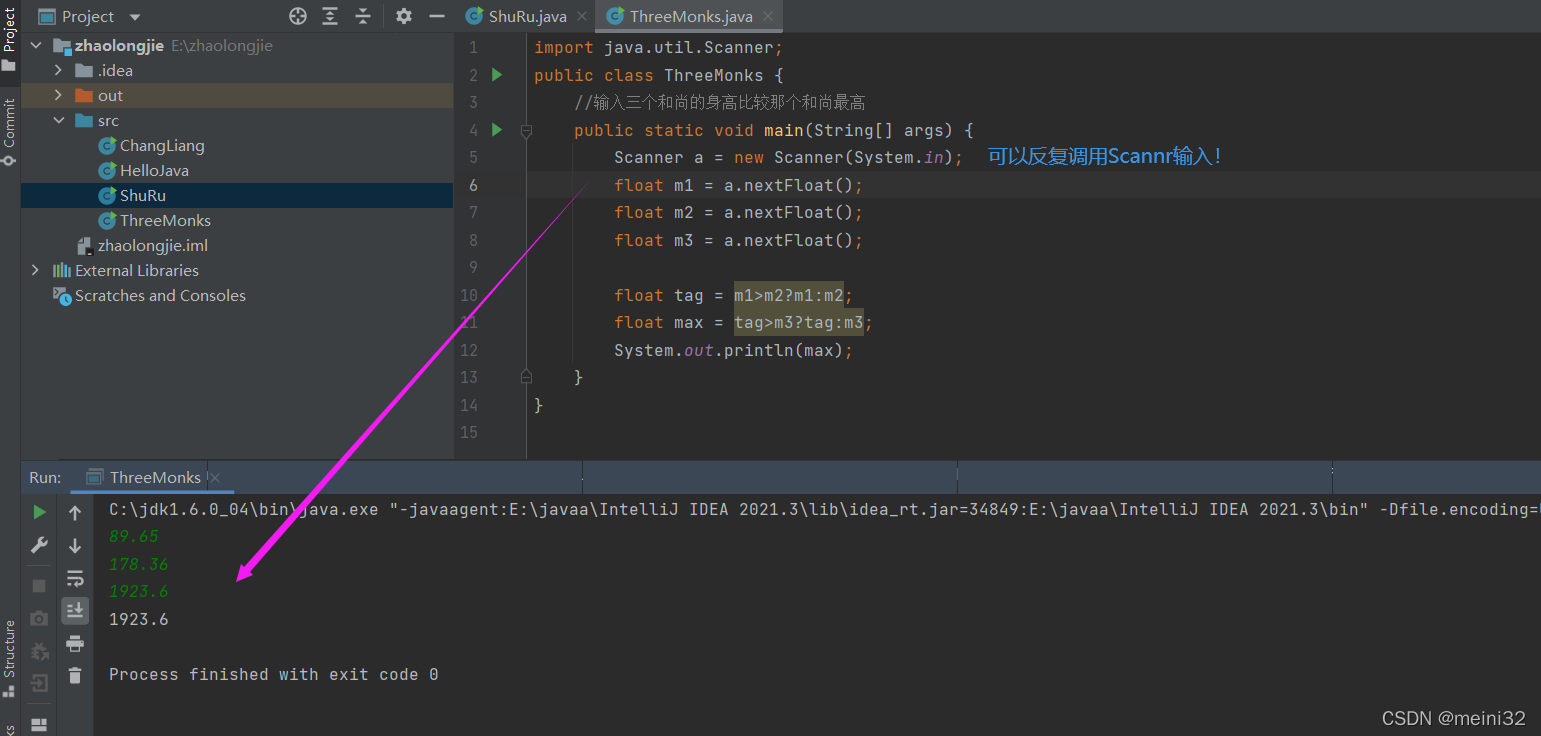Click the console input value 89.65

pos(133,536)
